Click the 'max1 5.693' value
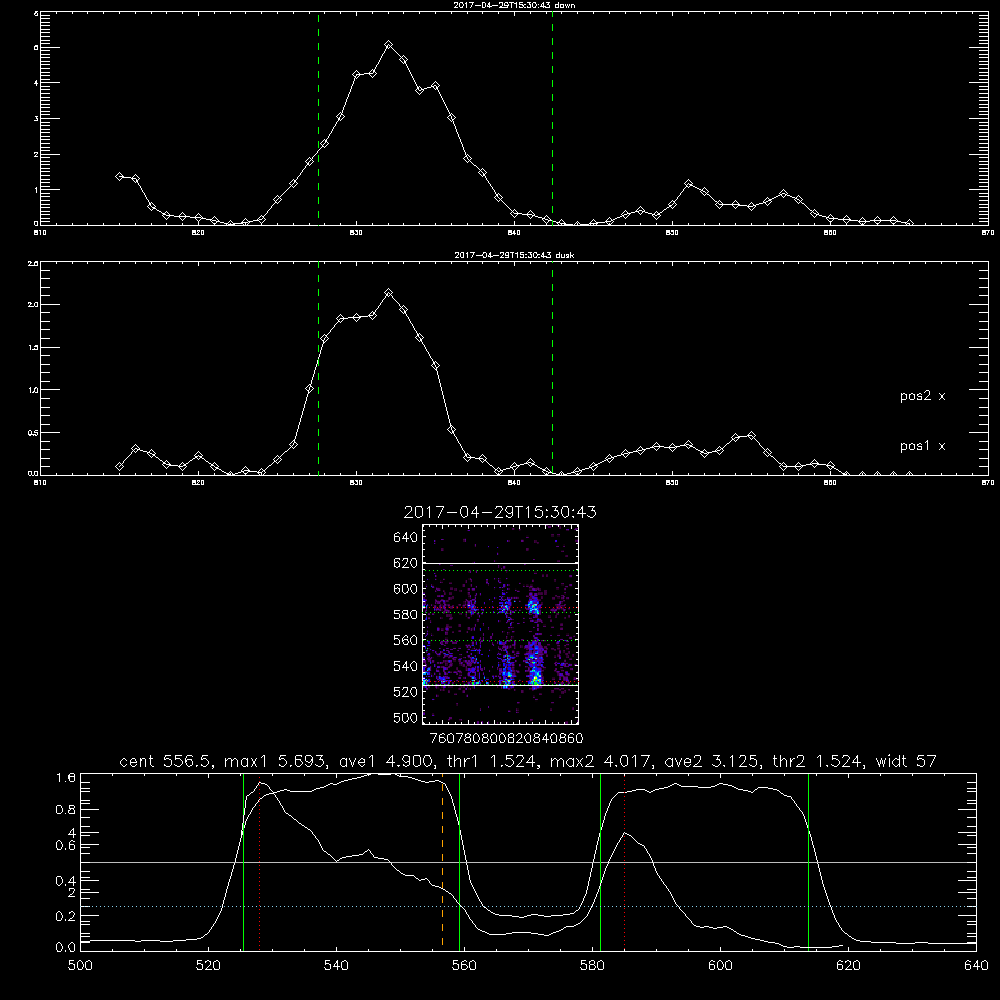Screen dimensions: 1000x1000 pyautogui.click(x=272, y=761)
